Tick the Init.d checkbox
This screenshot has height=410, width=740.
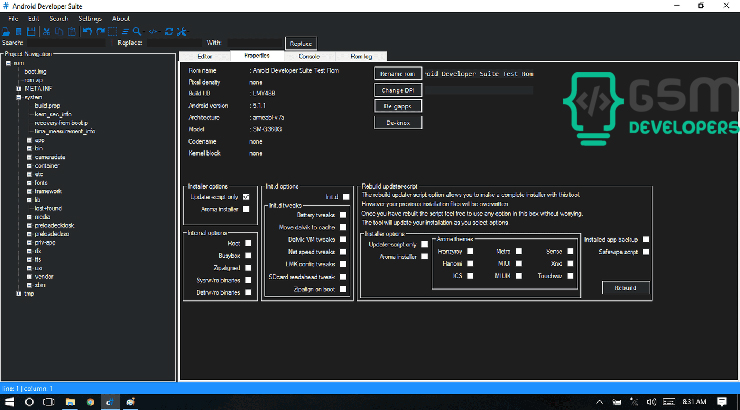[x=346, y=197]
